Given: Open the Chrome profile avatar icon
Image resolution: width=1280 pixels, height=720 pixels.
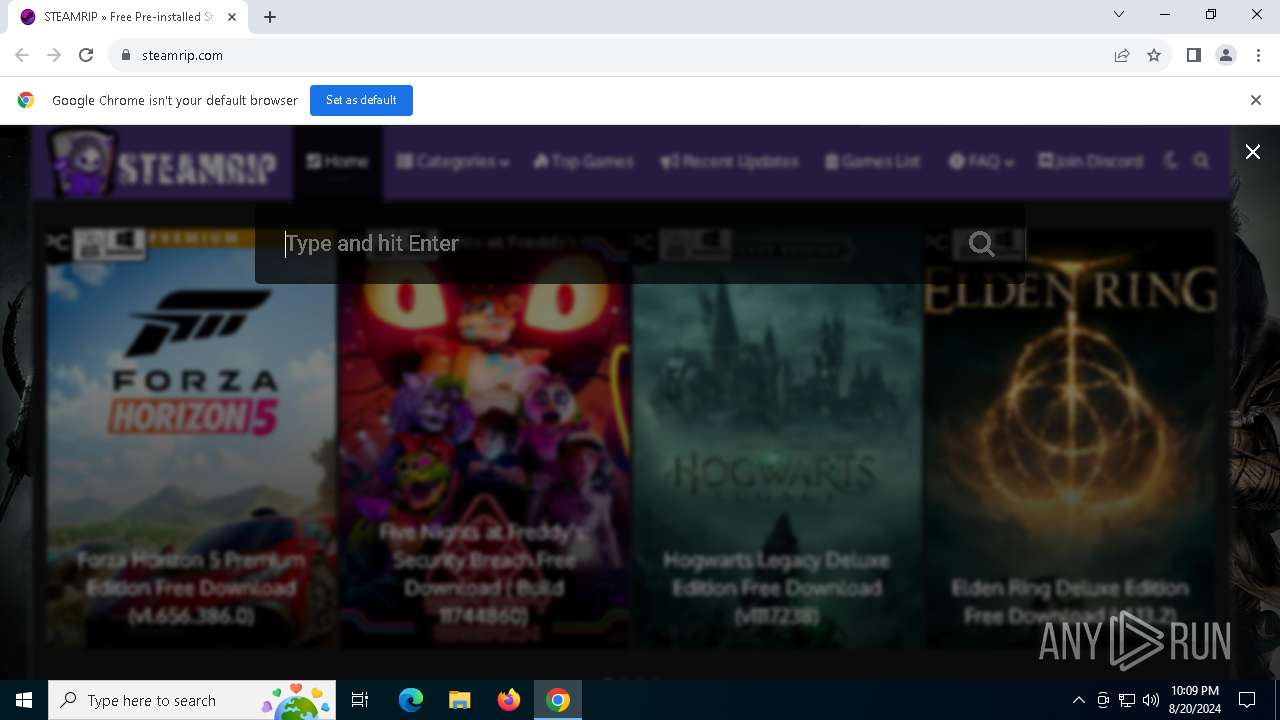Looking at the screenshot, I should click(1226, 55).
